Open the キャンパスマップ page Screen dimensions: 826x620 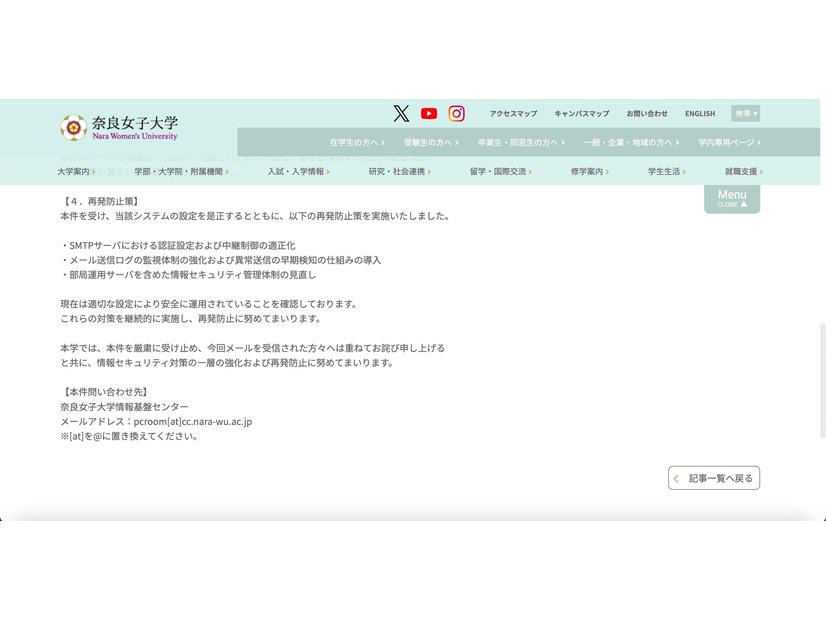coord(581,113)
